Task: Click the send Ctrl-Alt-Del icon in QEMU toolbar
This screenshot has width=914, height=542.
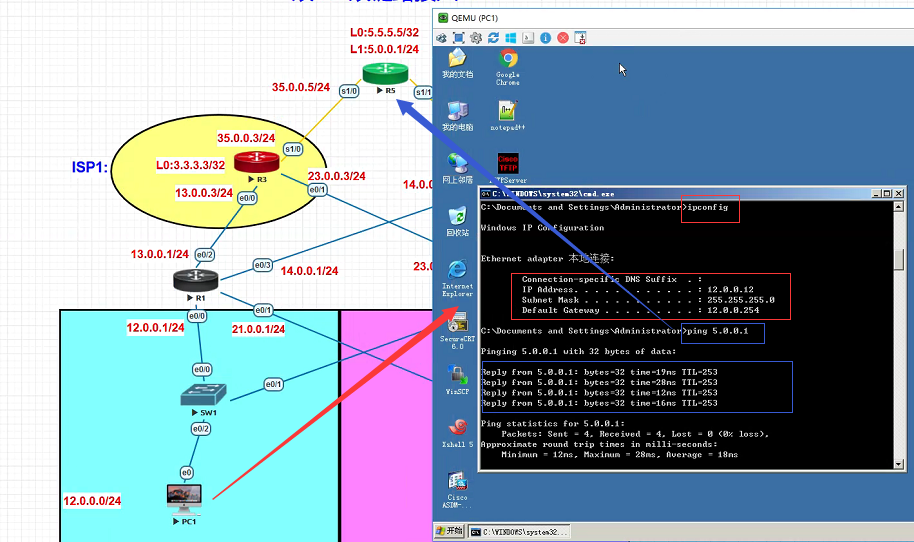Action: coord(441,38)
